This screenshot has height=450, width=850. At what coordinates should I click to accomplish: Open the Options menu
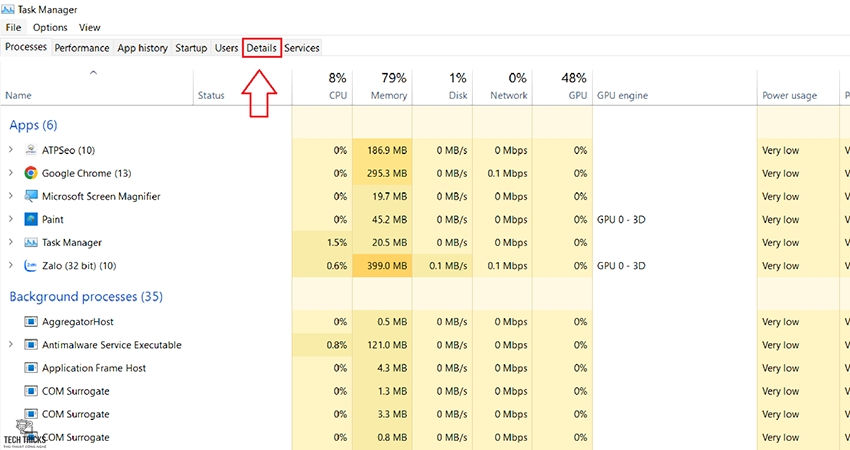[x=50, y=27]
